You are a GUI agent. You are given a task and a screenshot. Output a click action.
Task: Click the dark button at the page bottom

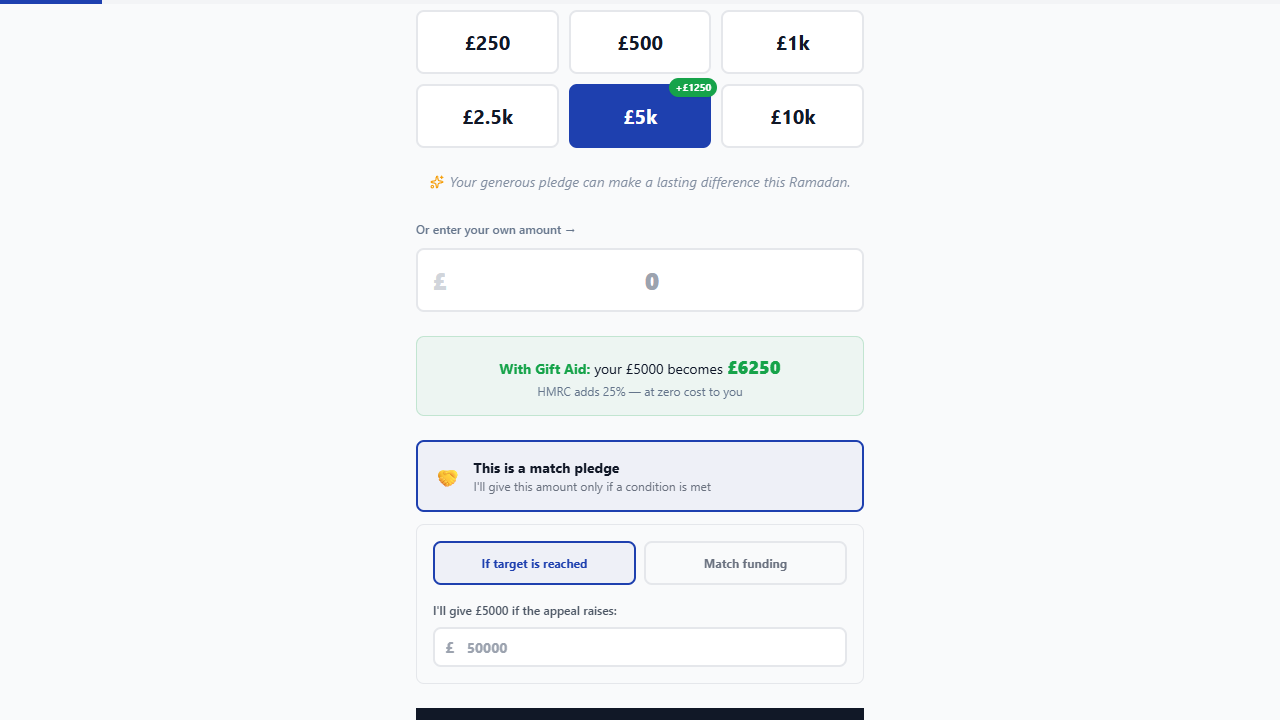pos(640,713)
